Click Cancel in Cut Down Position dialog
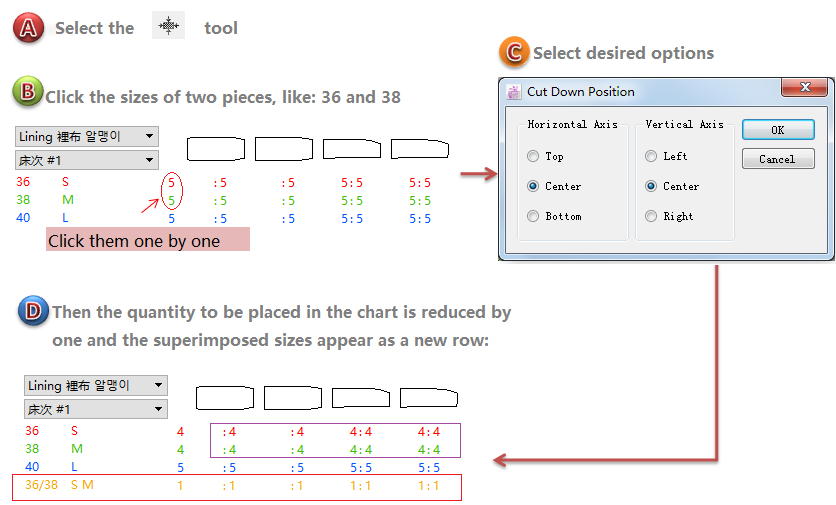 click(777, 159)
